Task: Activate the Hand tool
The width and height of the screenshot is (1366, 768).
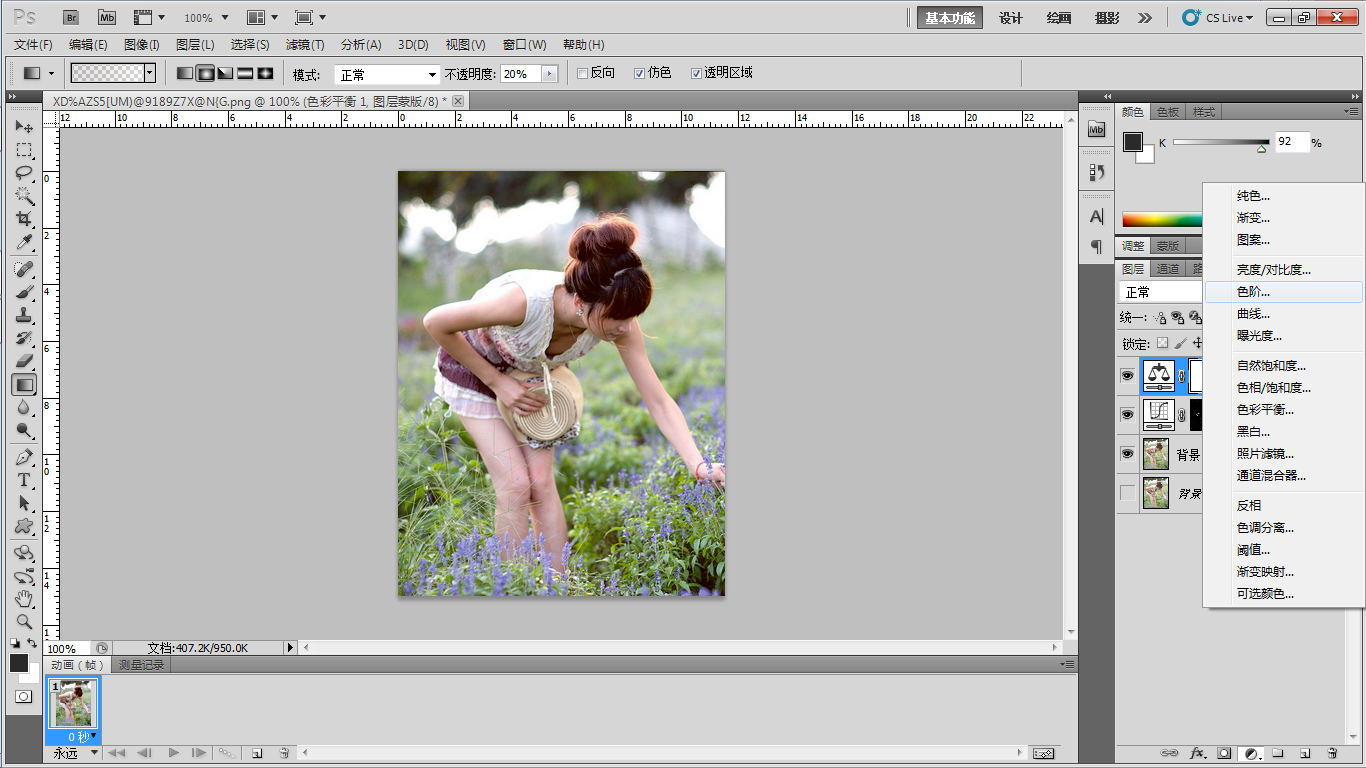Action: tap(24, 599)
